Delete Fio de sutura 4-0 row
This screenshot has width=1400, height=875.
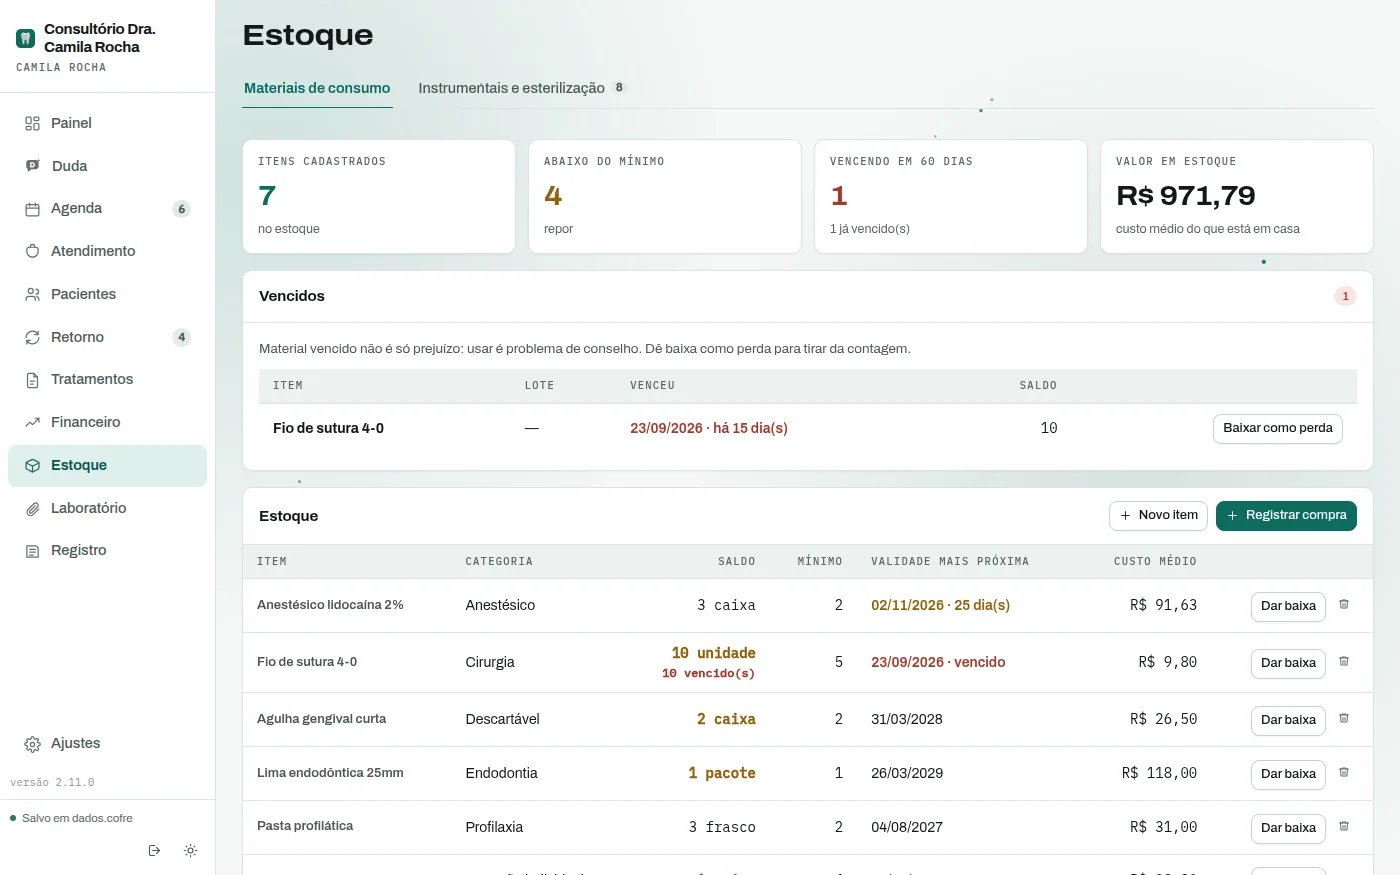[x=1344, y=662]
